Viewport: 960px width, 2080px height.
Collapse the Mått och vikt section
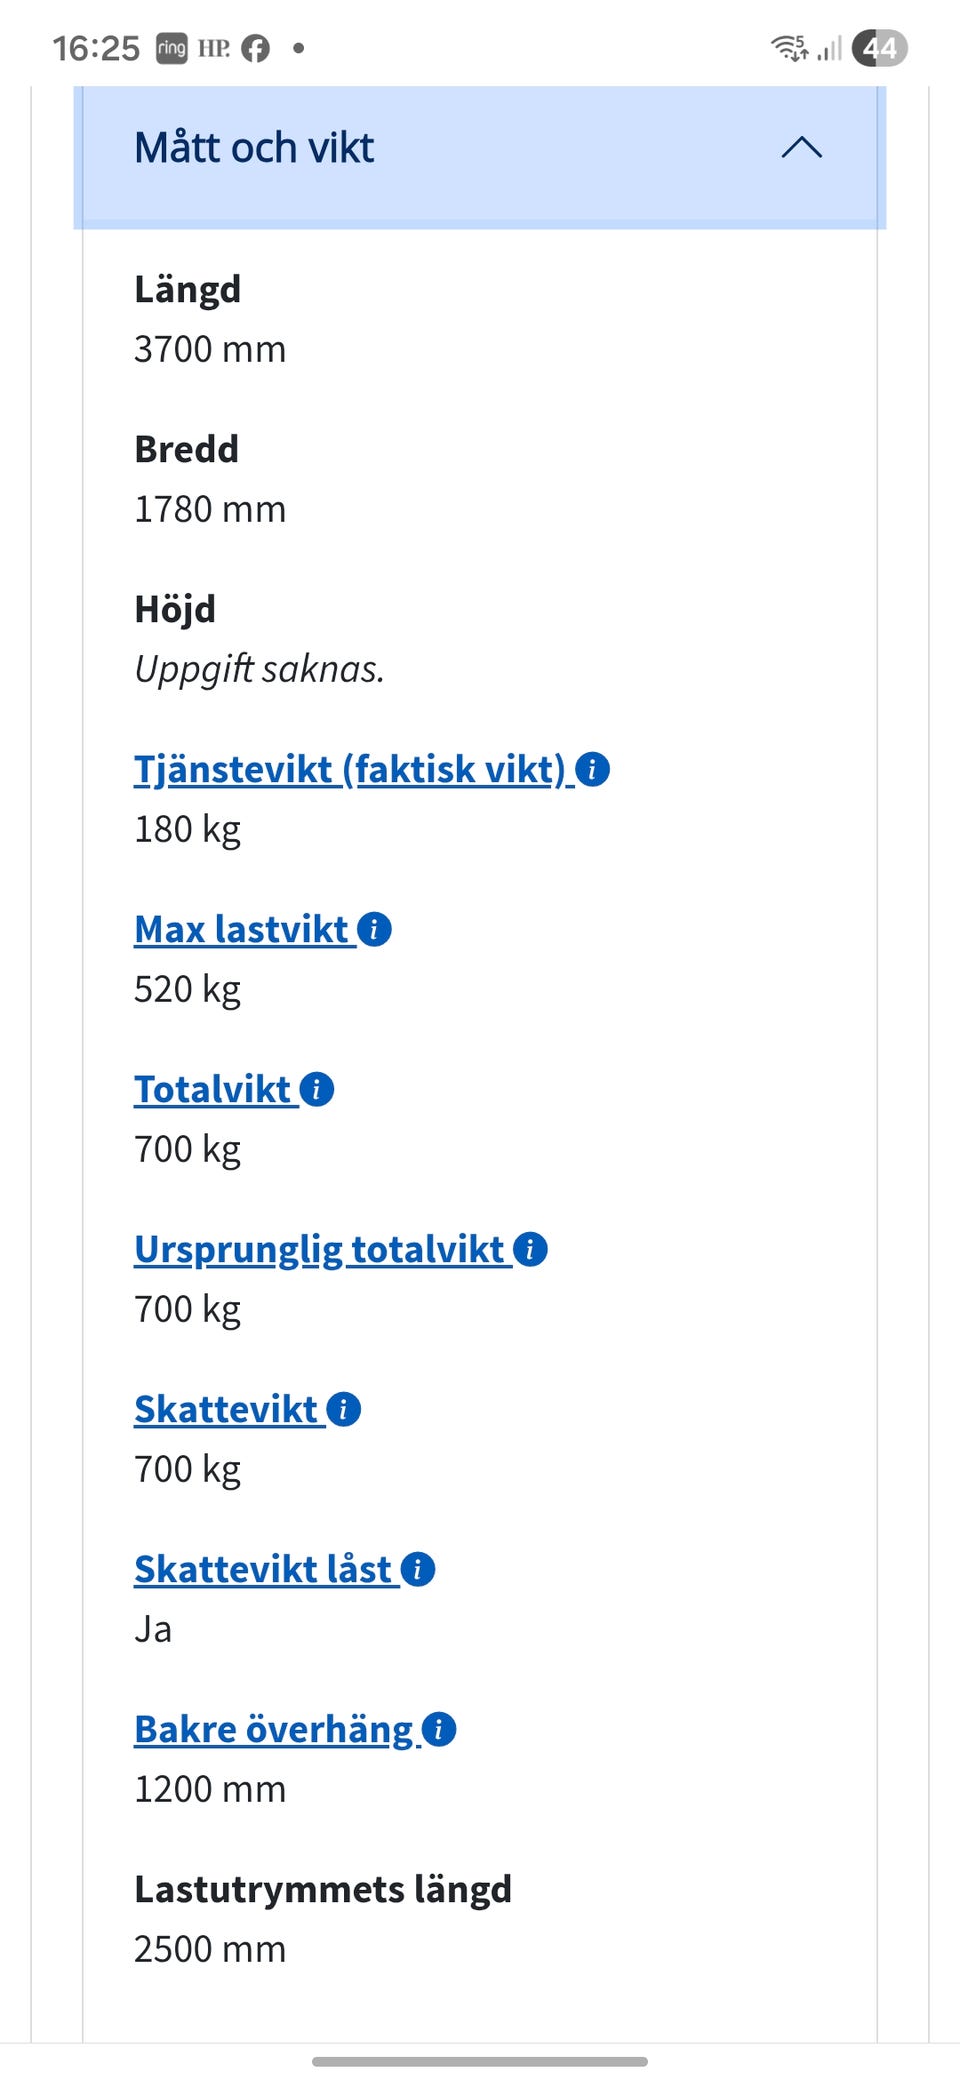(255, 148)
